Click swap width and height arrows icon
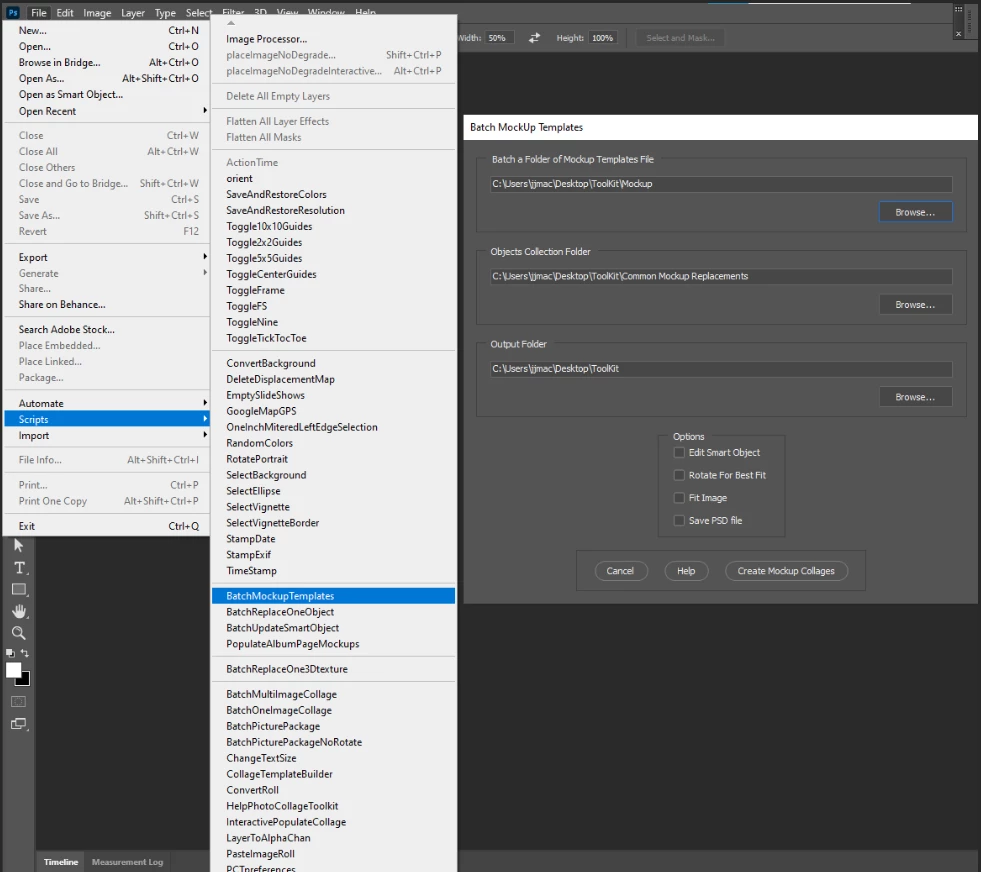 point(534,38)
